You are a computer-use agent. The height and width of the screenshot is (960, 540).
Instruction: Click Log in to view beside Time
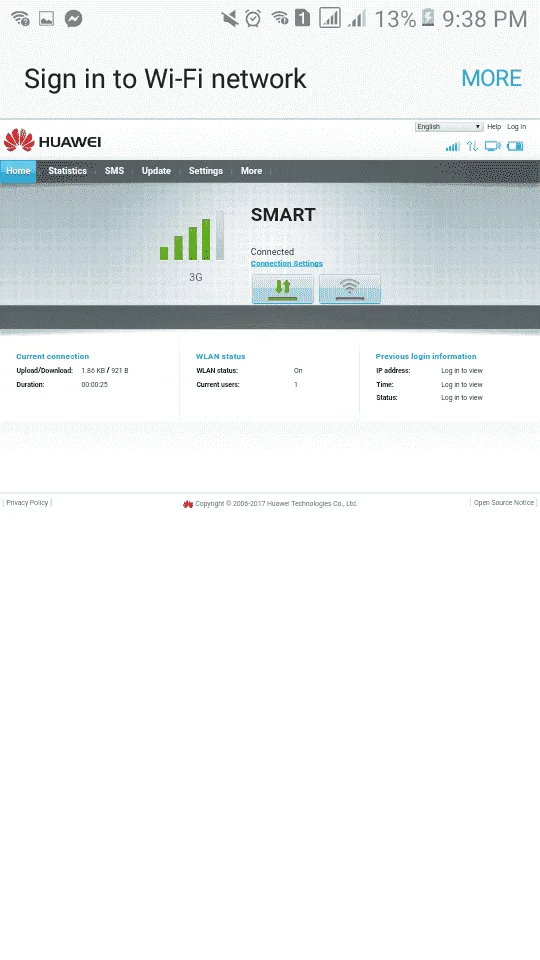tap(462, 385)
